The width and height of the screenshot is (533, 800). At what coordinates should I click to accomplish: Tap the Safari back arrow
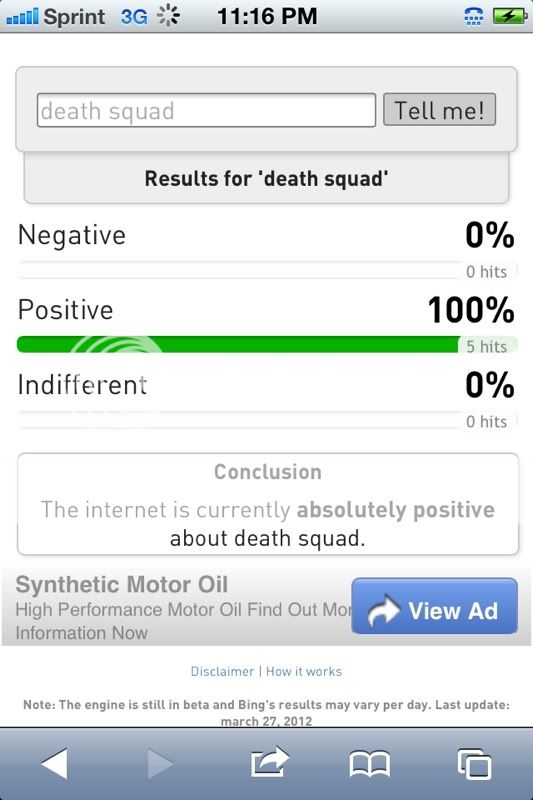(54, 764)
